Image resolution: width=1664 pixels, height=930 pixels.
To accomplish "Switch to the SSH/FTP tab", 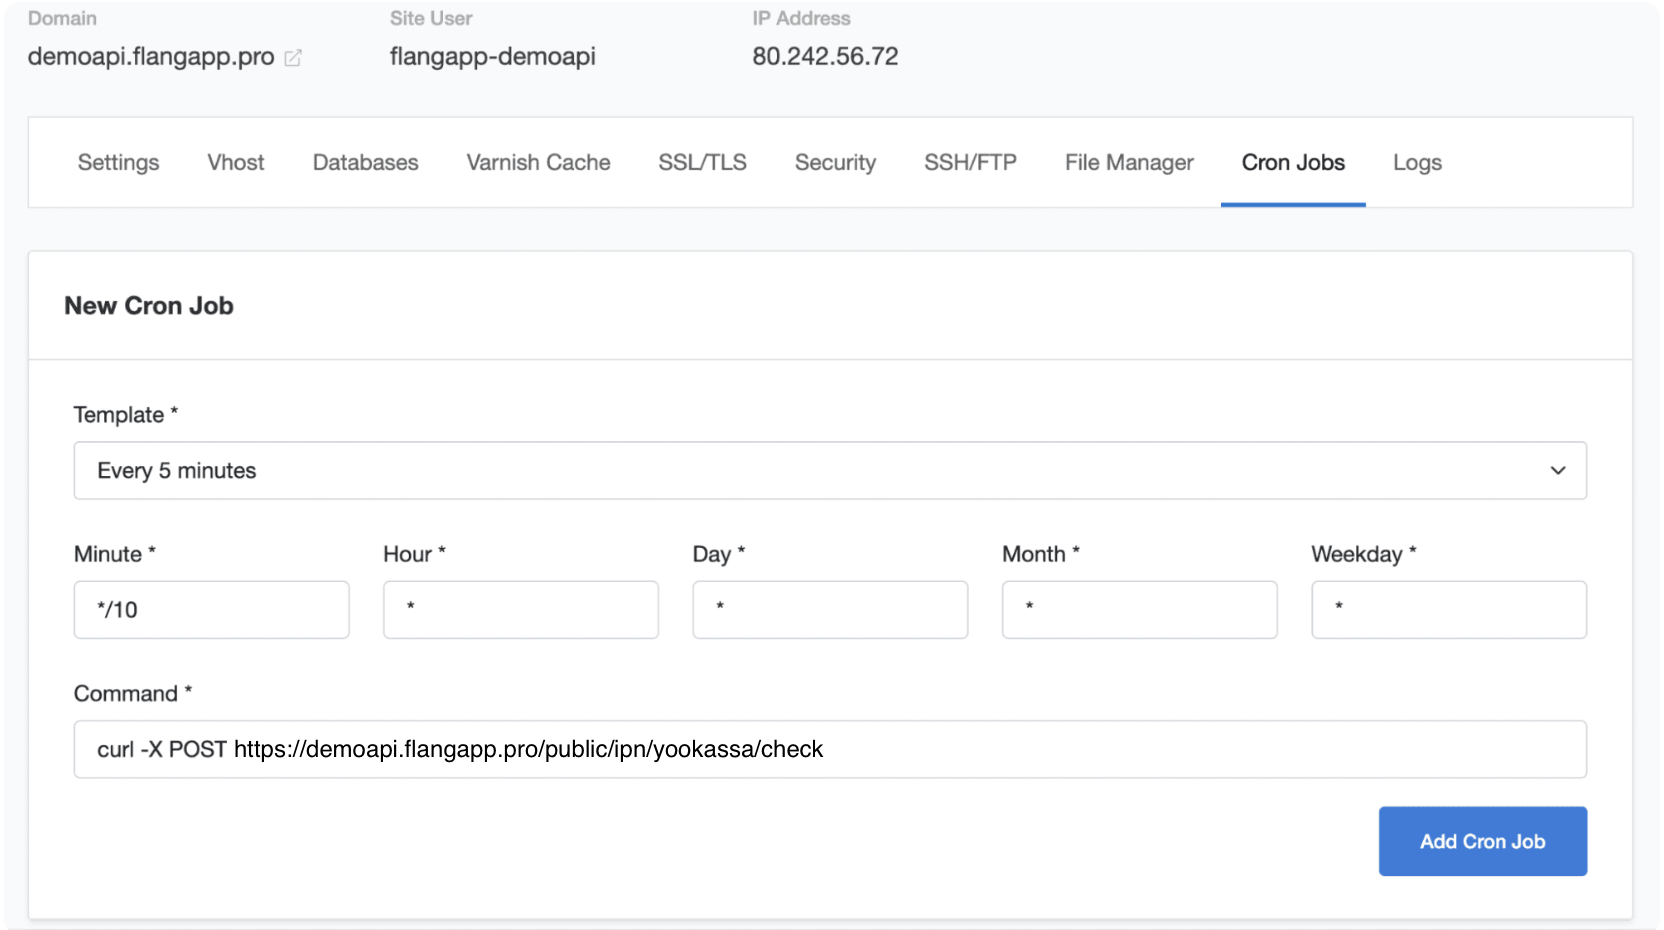I will 970,163.
